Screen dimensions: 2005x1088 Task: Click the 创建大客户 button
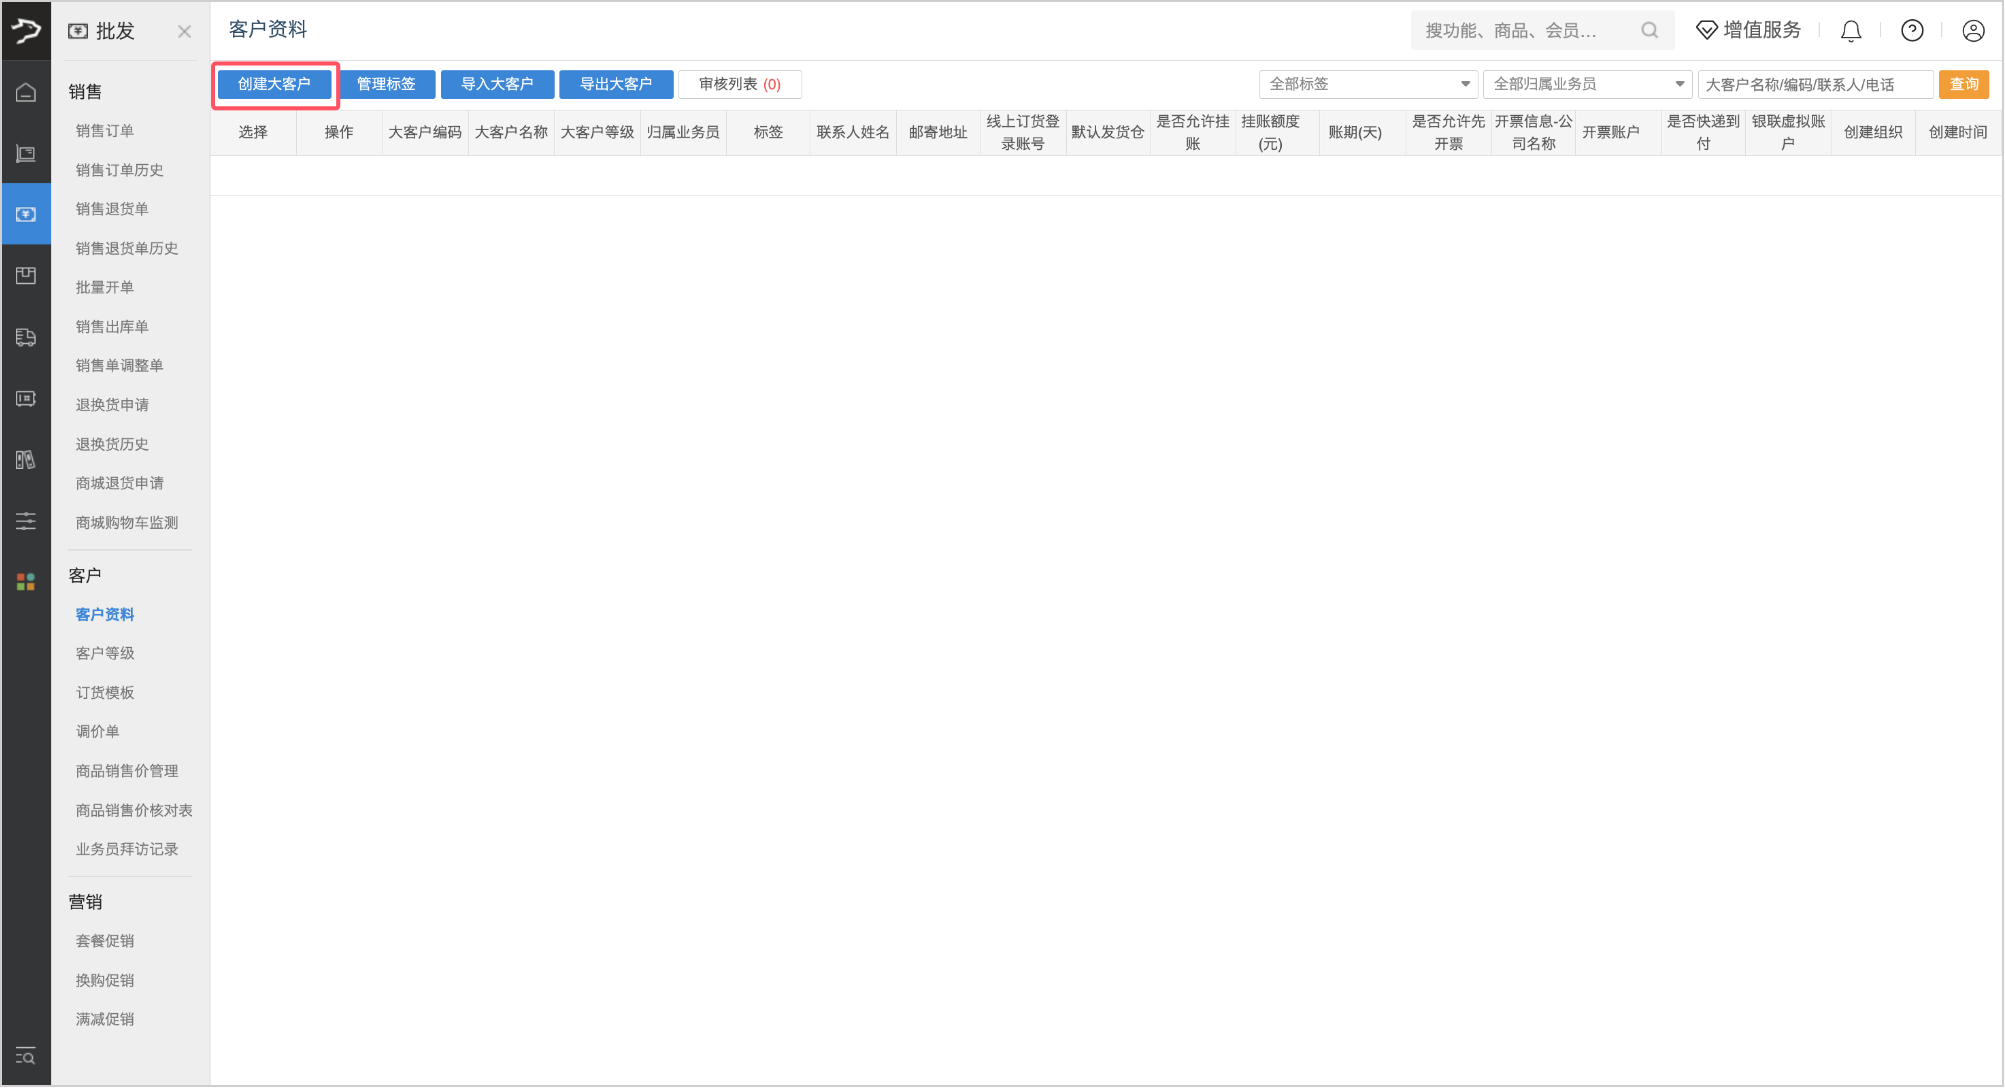[x=274, y=84]
